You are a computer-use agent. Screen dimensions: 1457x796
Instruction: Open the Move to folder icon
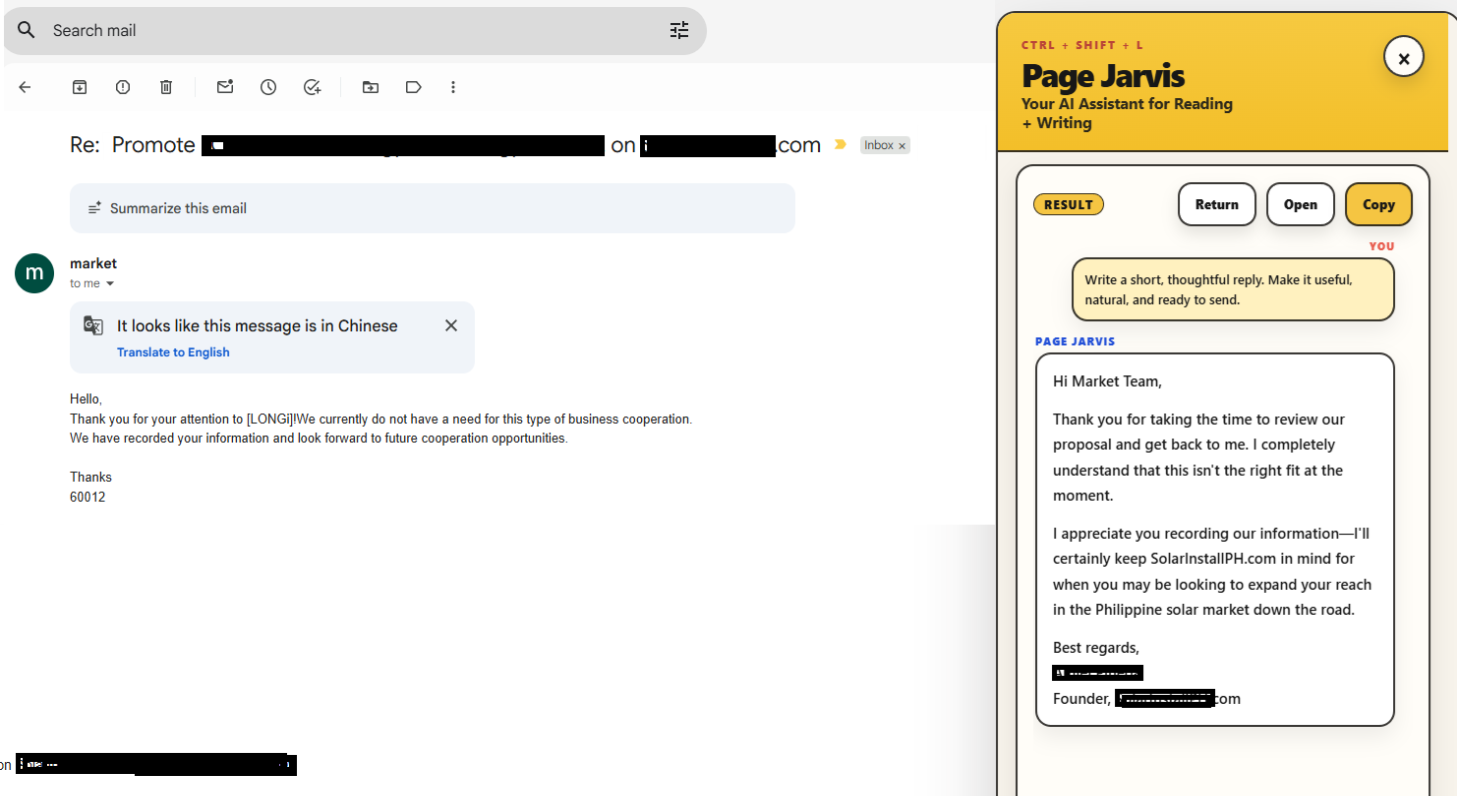(370, 87)
